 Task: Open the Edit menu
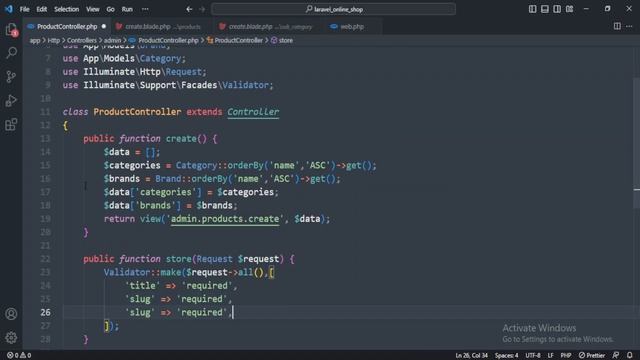point(42,9)
